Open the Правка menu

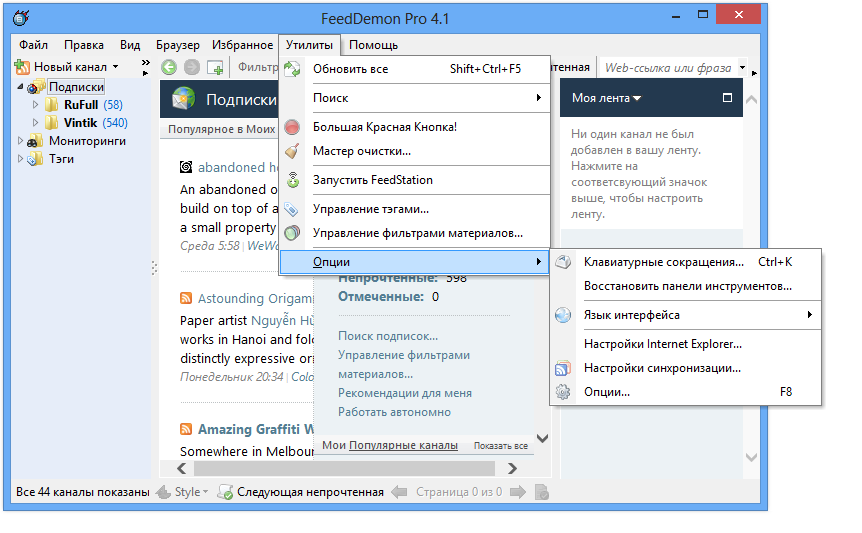point(84,45)
